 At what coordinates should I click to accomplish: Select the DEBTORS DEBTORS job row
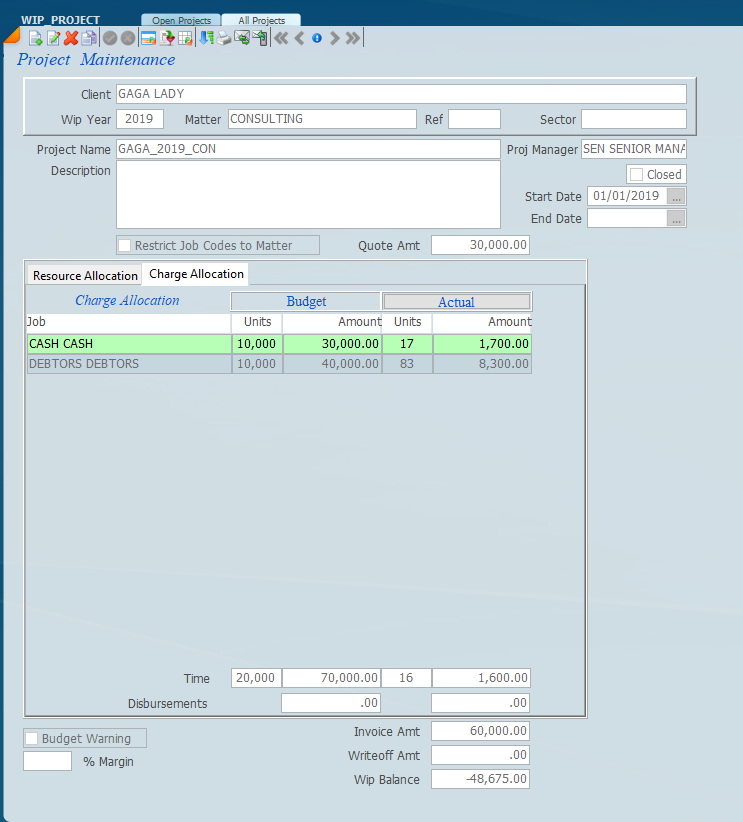pos(128,364)
